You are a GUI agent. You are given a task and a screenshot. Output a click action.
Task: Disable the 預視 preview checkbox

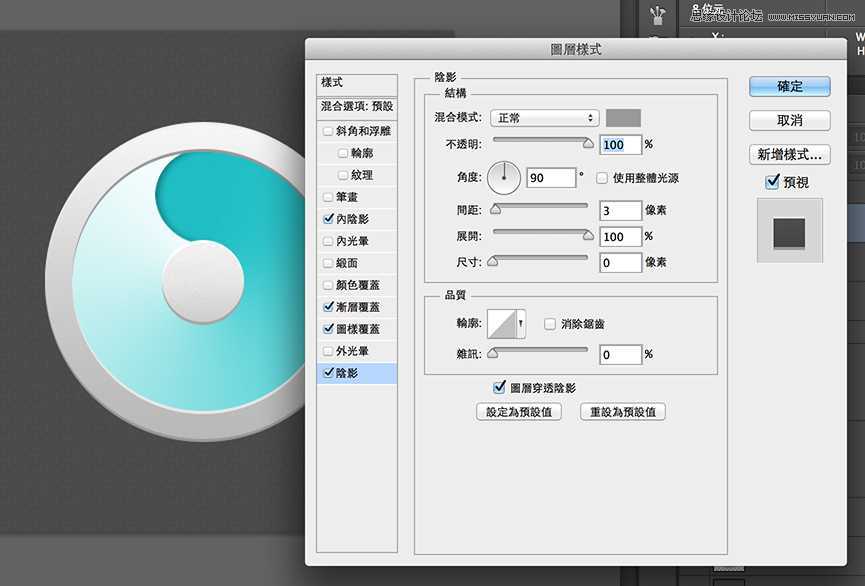click(771, 182)
